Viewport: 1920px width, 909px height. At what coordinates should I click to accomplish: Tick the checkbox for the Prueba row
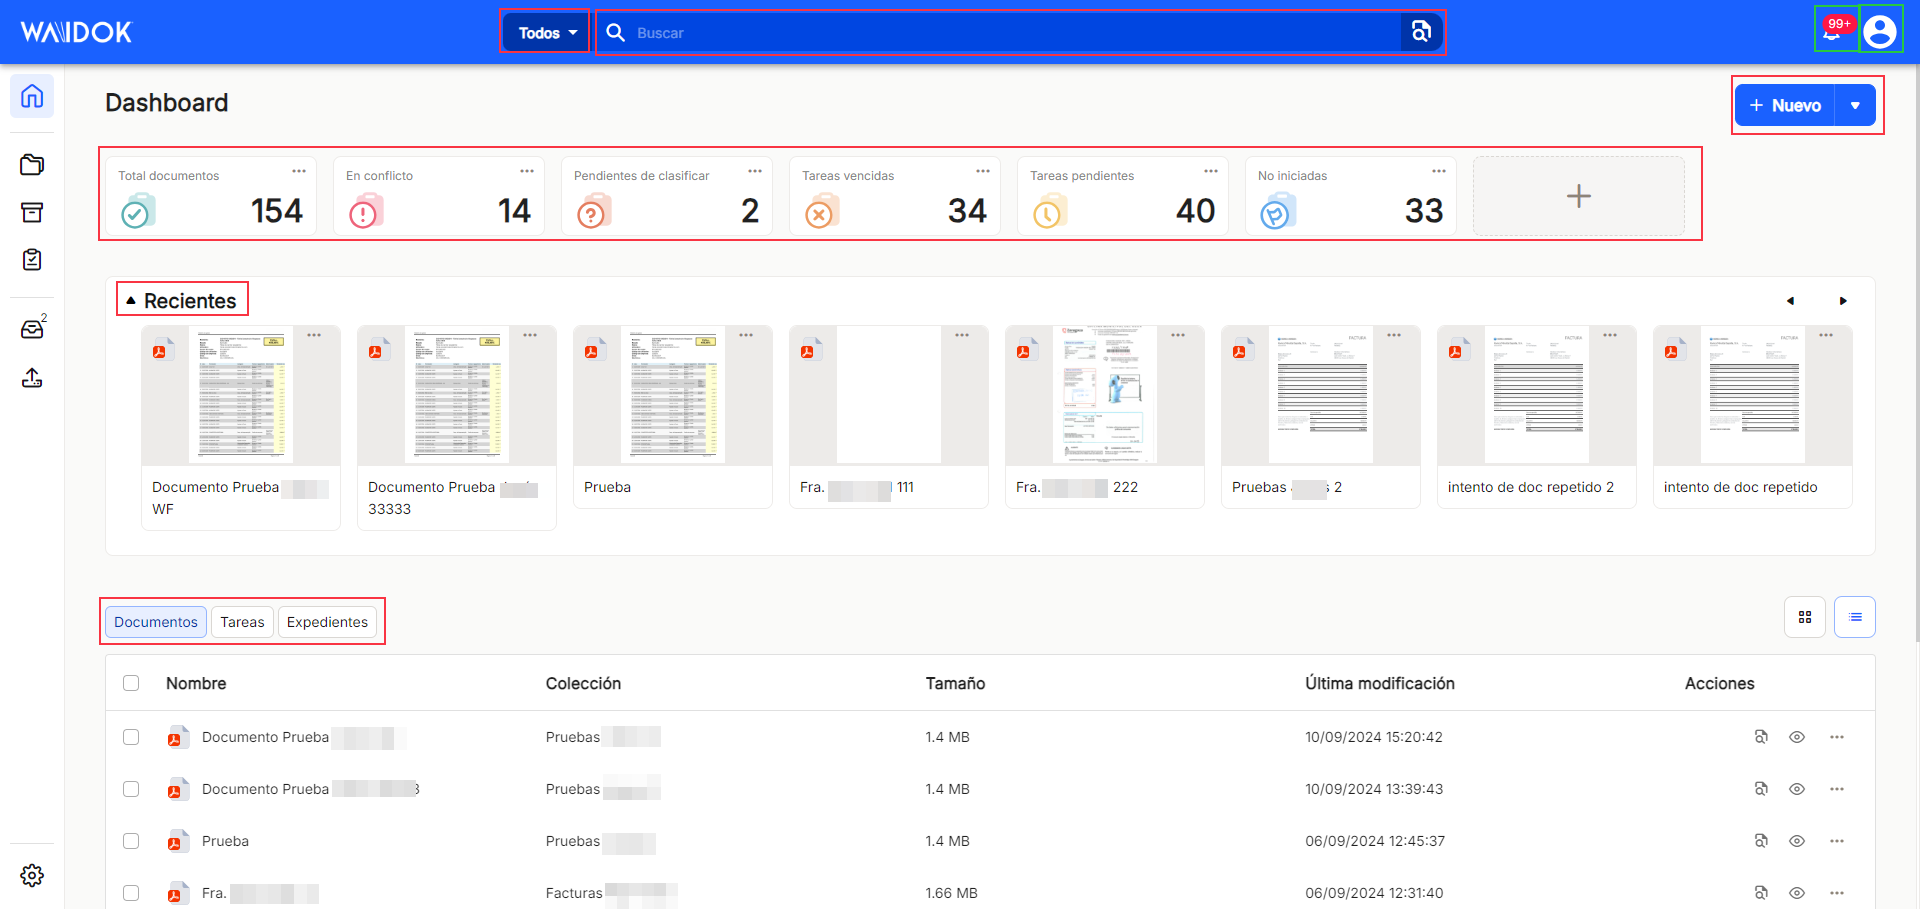click(131, 841)
